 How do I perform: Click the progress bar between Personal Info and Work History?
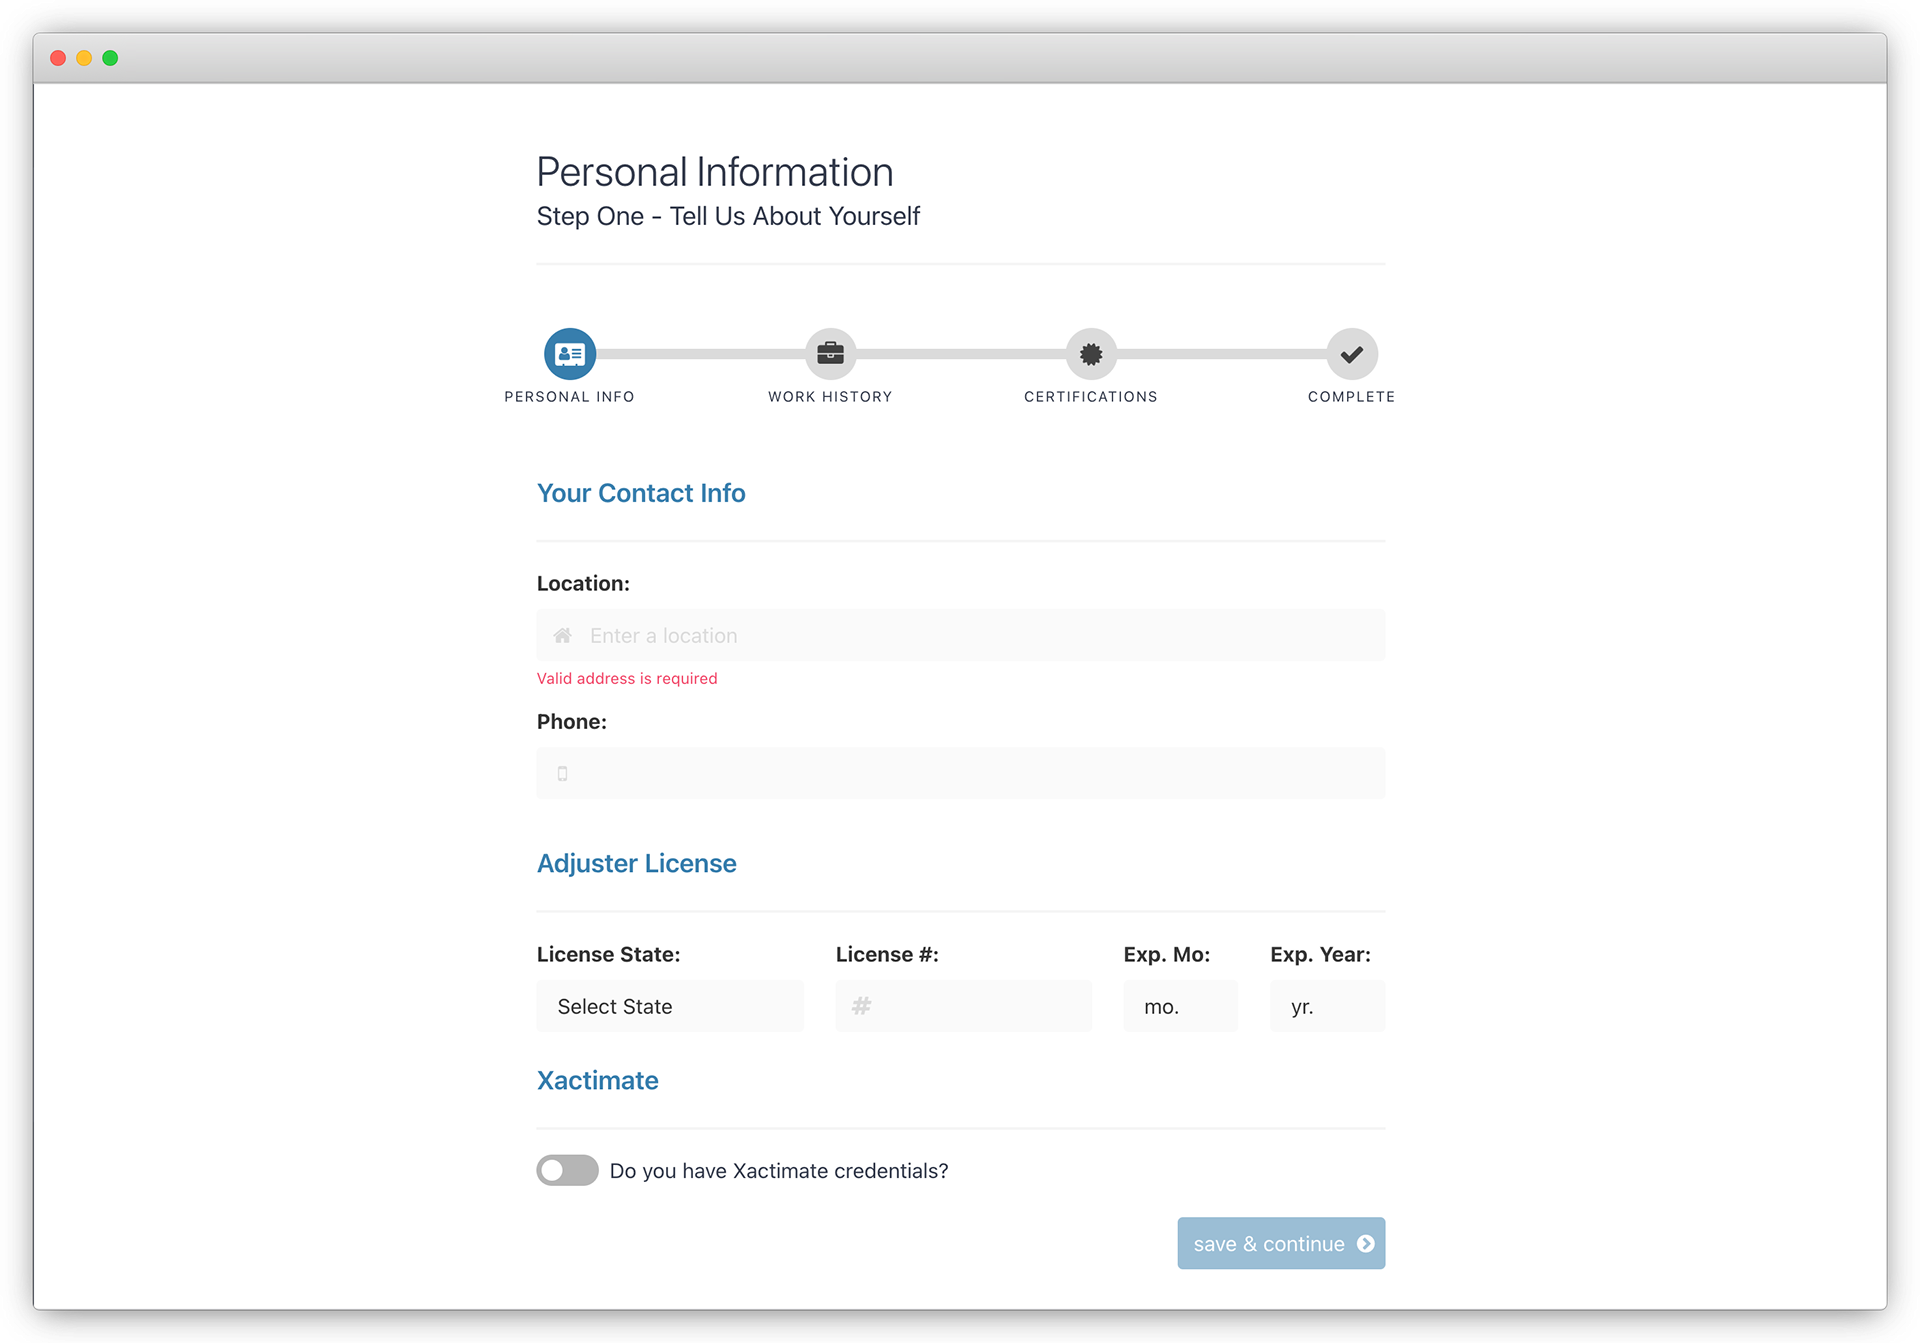coord(700,354)
